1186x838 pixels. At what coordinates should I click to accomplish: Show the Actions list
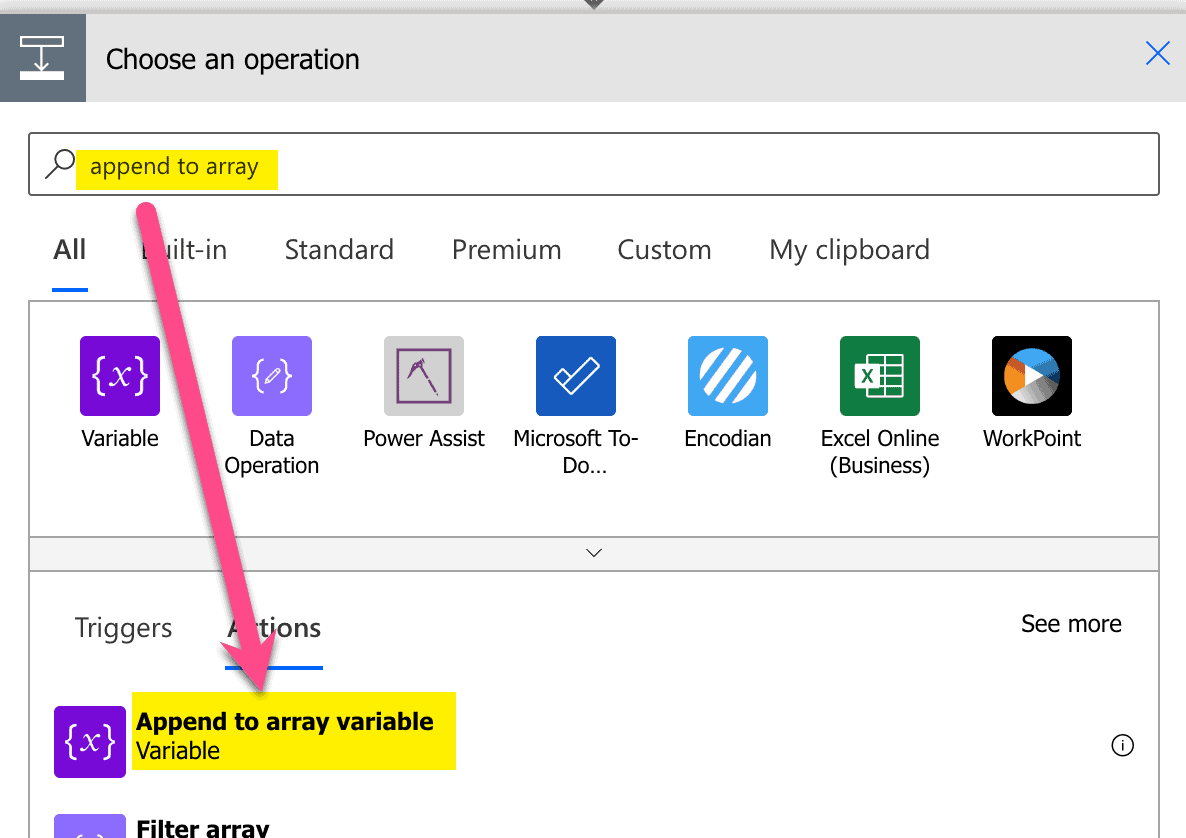tap(273, 628)
